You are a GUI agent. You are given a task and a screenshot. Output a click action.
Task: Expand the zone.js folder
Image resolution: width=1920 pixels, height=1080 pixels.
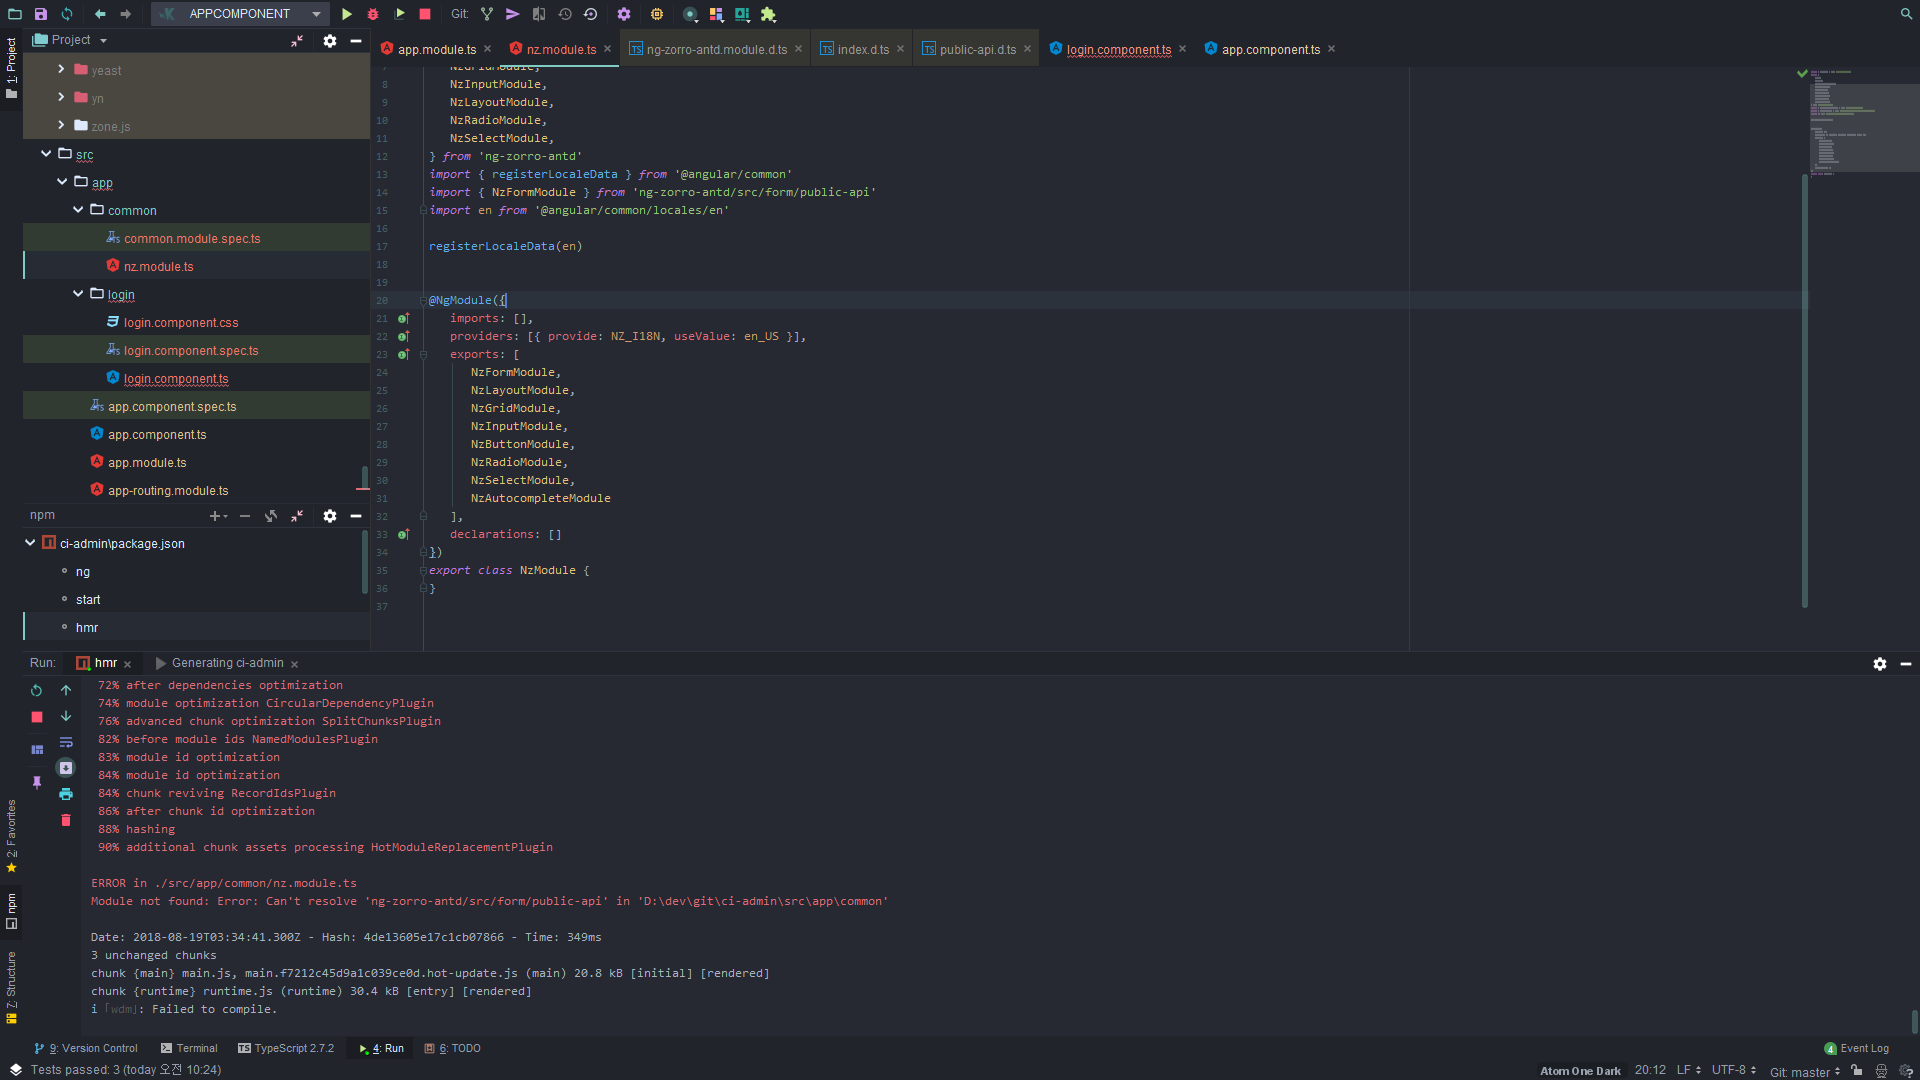point(61,125)
